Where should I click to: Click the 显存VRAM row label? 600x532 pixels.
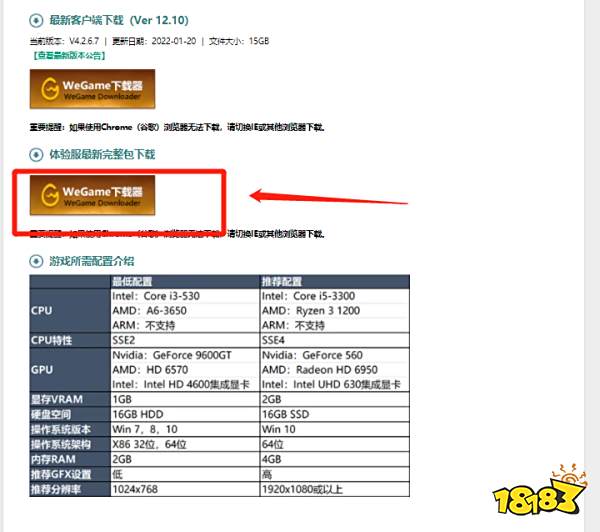[x=70, y=400]
